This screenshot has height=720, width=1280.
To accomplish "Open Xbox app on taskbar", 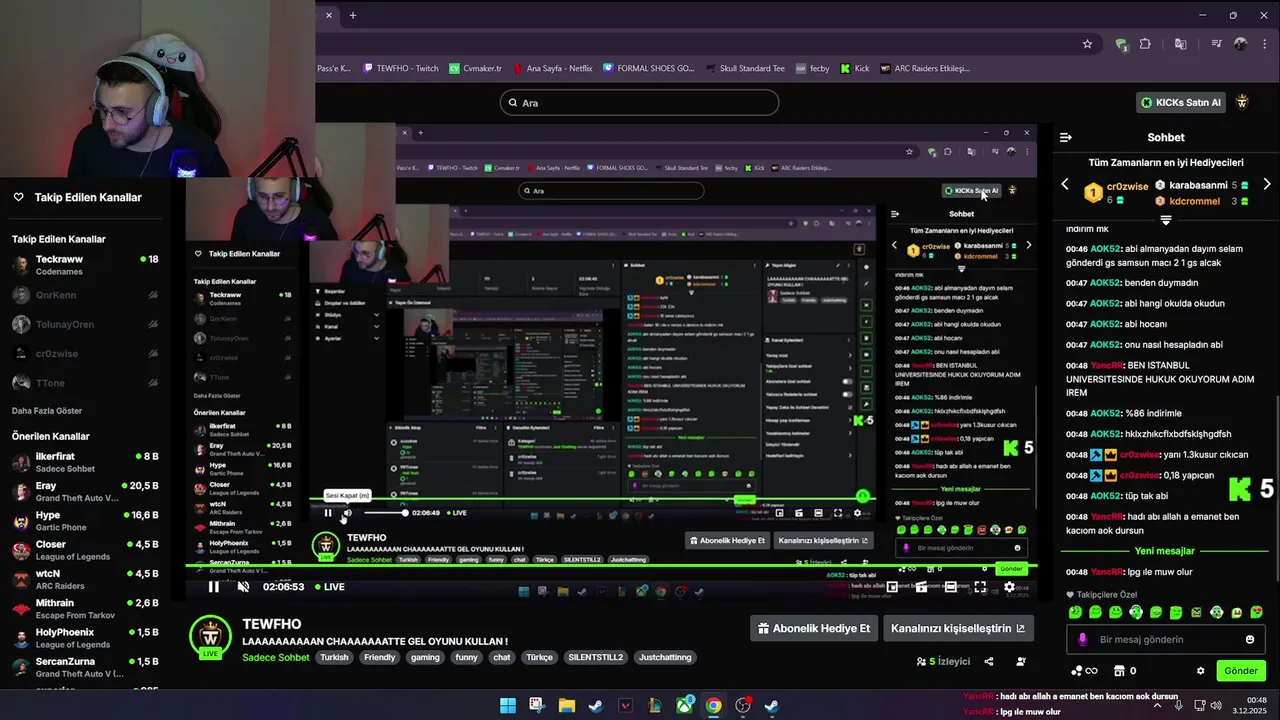I will point(684,706).
